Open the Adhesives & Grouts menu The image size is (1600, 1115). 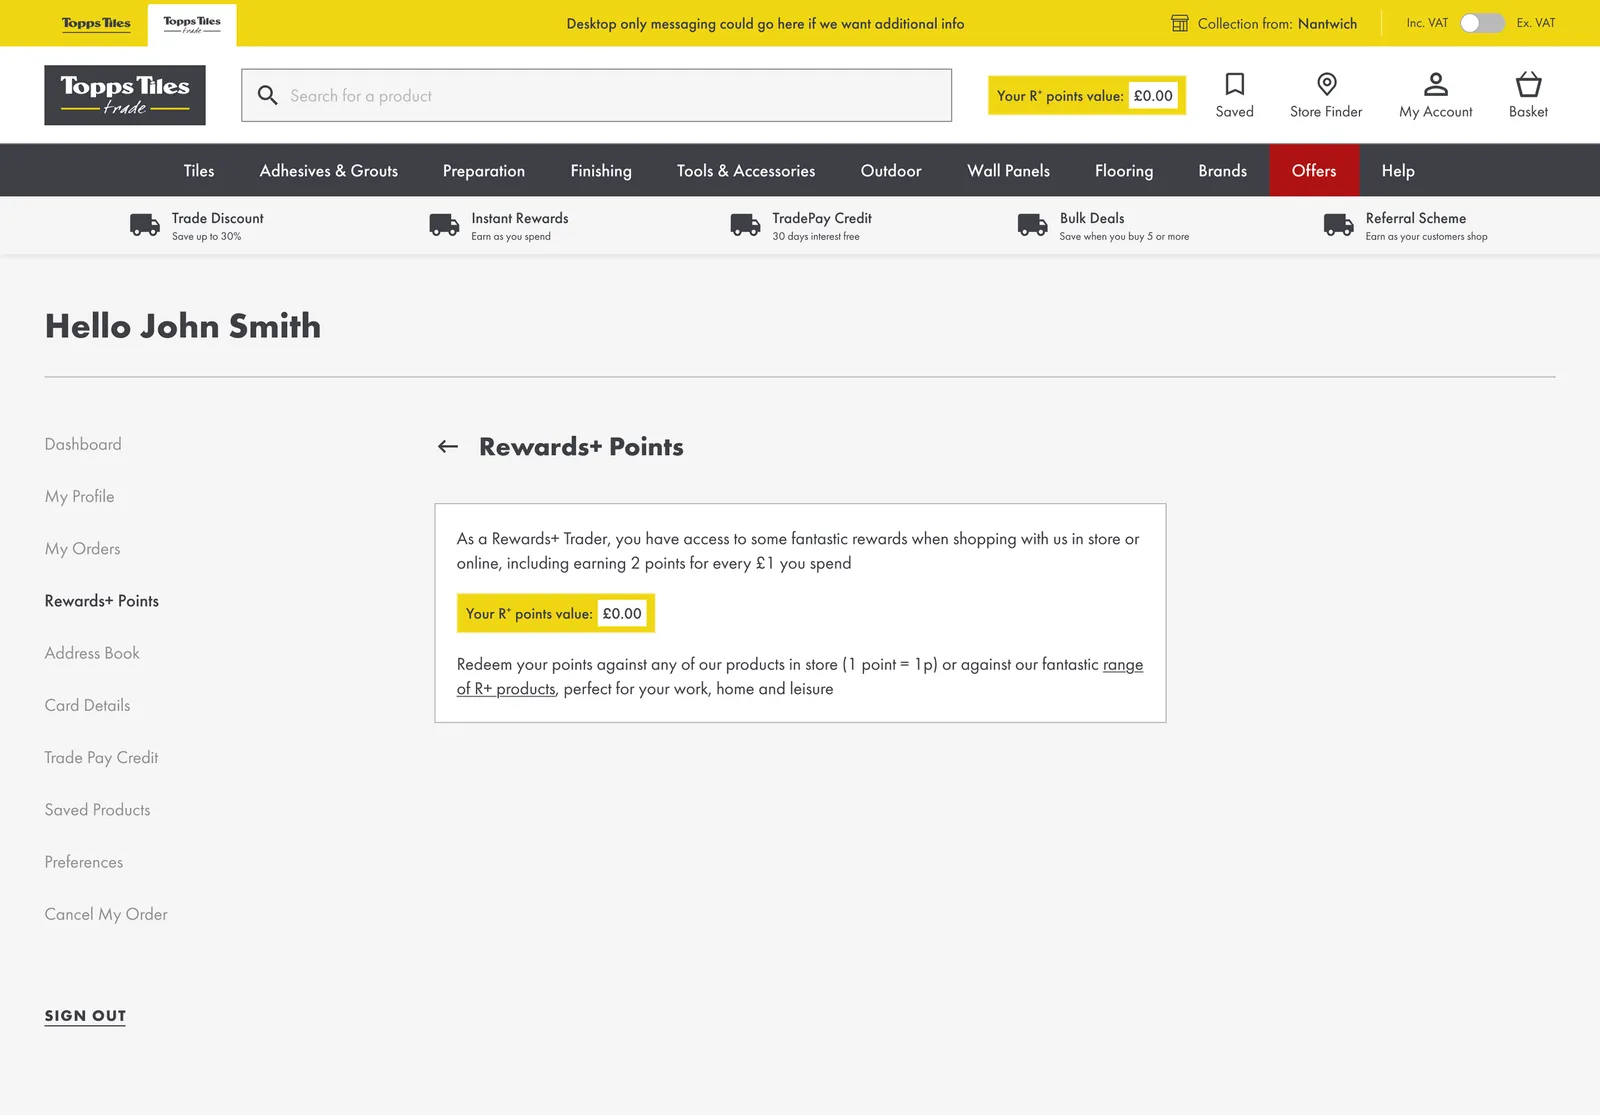click(329, 171)
